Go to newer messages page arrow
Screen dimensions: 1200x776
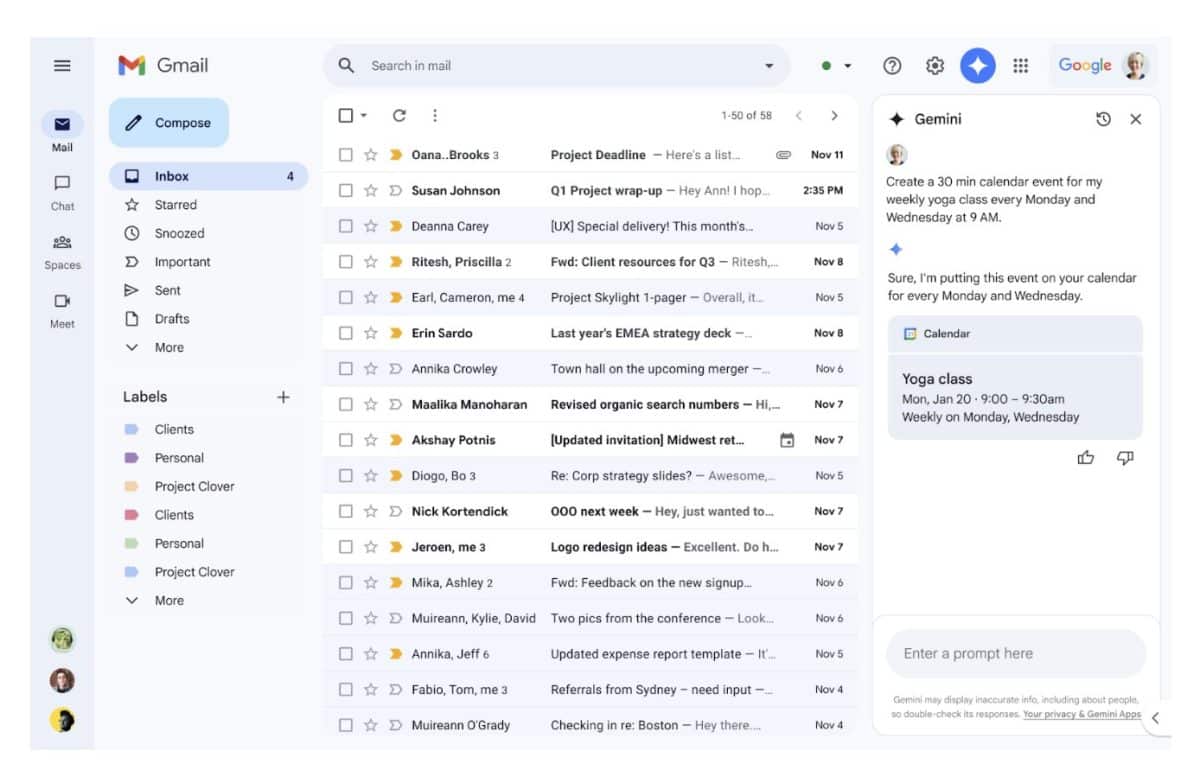click(x=798, y=116)
